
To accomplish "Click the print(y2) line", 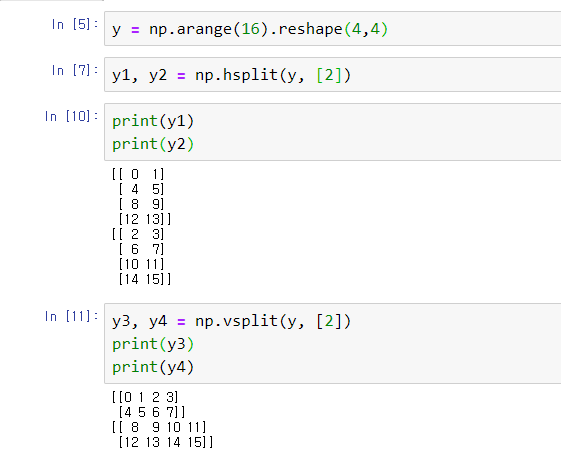I will tap(153, 144).
